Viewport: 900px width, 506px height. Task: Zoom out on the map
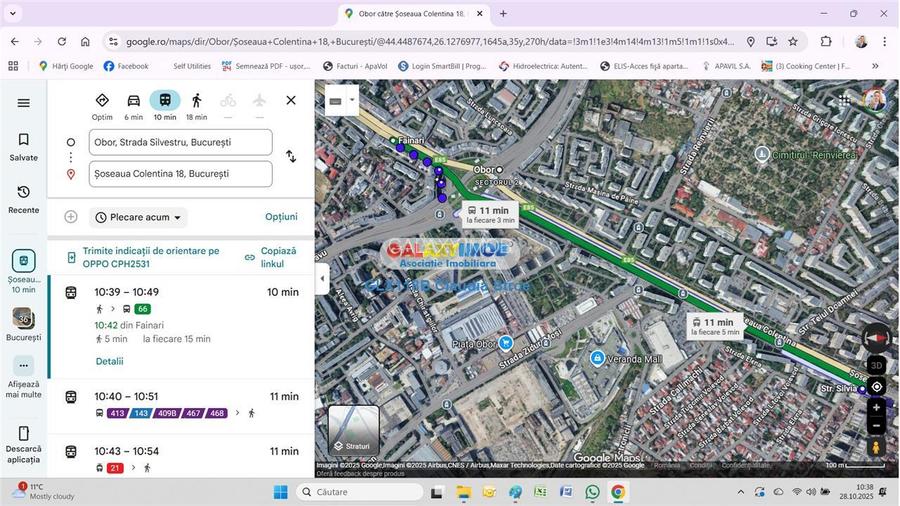point(876,426)
